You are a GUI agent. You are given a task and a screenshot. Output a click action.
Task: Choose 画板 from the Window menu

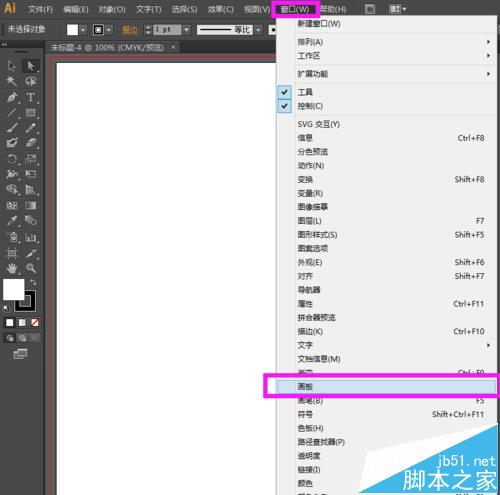387,386
